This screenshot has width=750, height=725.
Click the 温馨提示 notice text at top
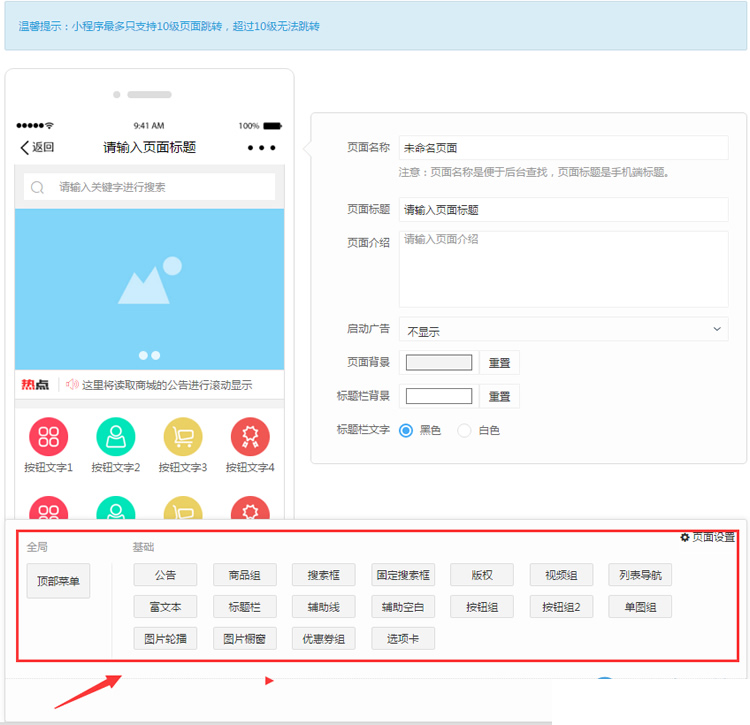pos(169,26)
